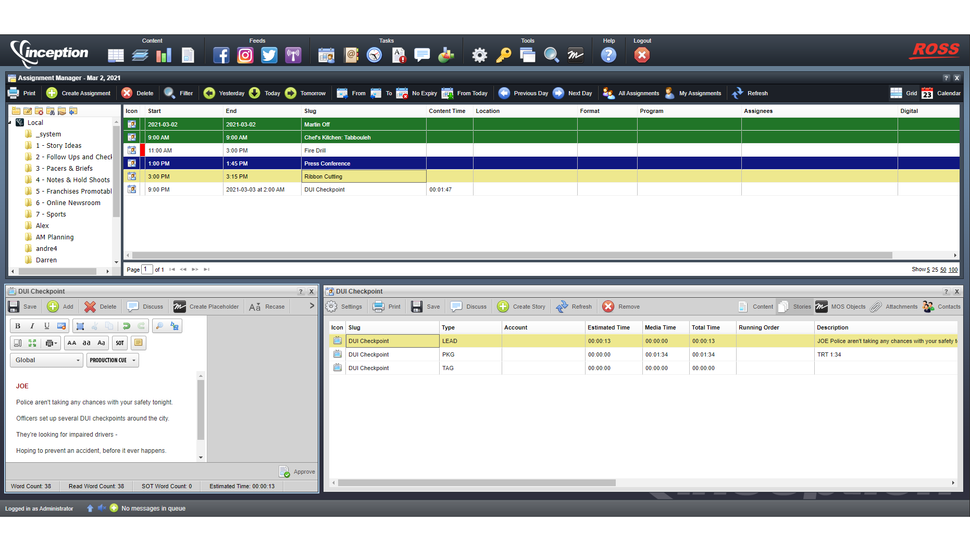Open the Content stacked layers icon
The height and width of the screenshot is (546, 970).
point(140,55)
